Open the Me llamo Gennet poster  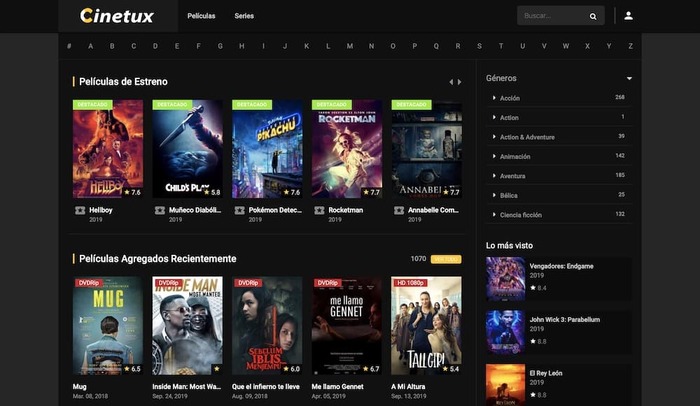(x=347, y=326)
